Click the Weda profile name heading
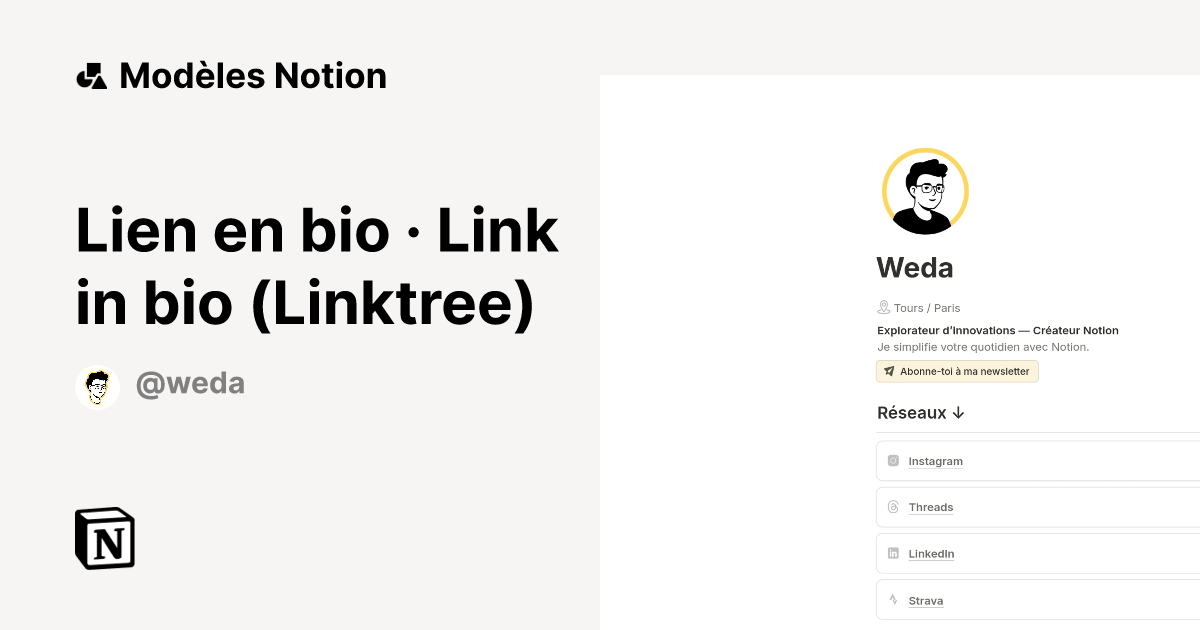The width and height of the screenshot is (1200, 630). coord(914,267)
